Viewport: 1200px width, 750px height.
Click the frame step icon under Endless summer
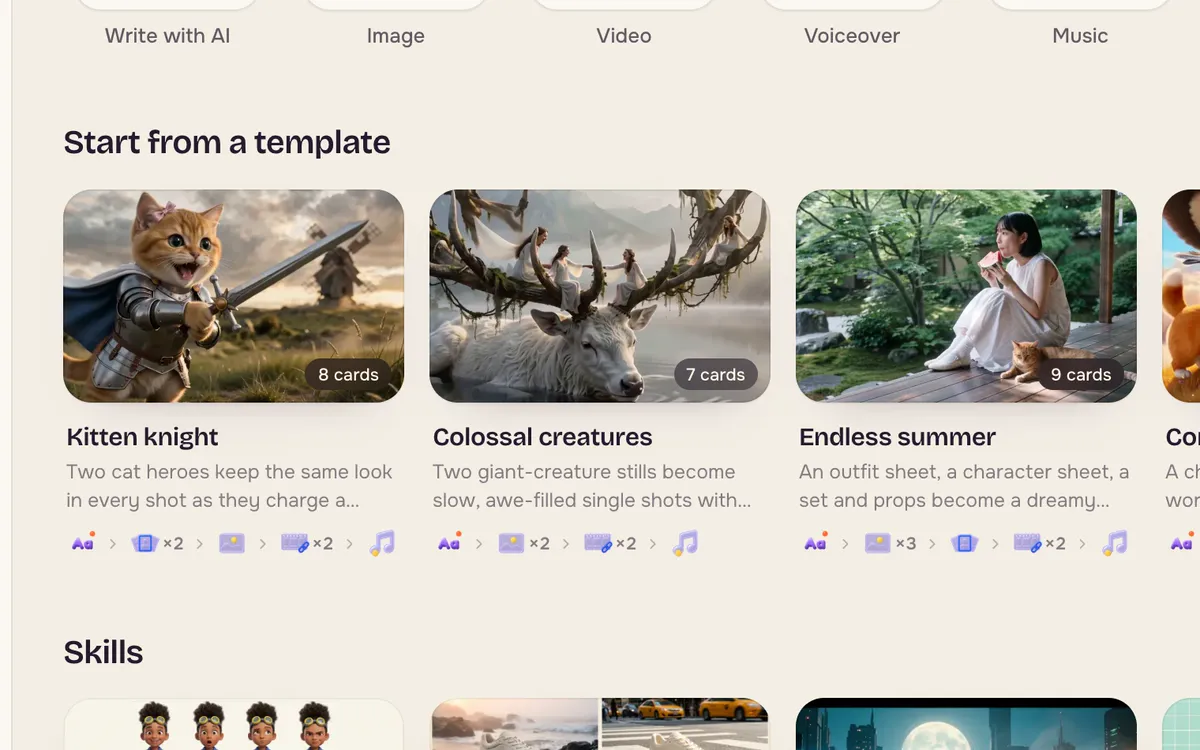(964, 543)
